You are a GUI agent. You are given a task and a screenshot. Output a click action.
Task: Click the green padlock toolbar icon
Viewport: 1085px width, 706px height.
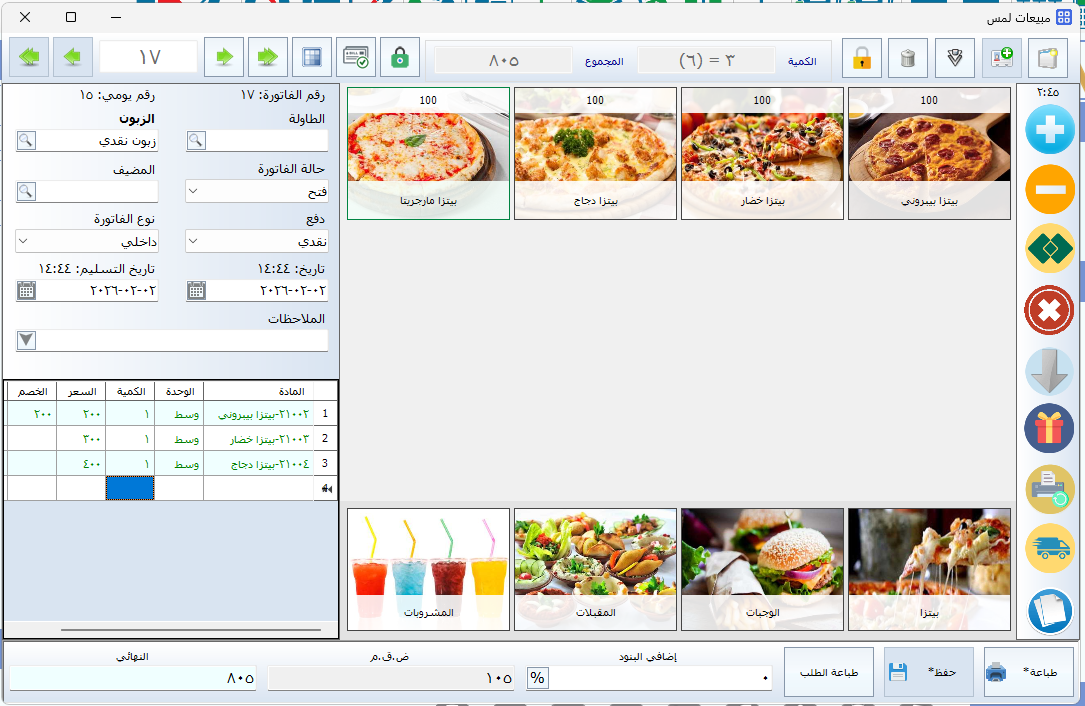coord(400,58)
